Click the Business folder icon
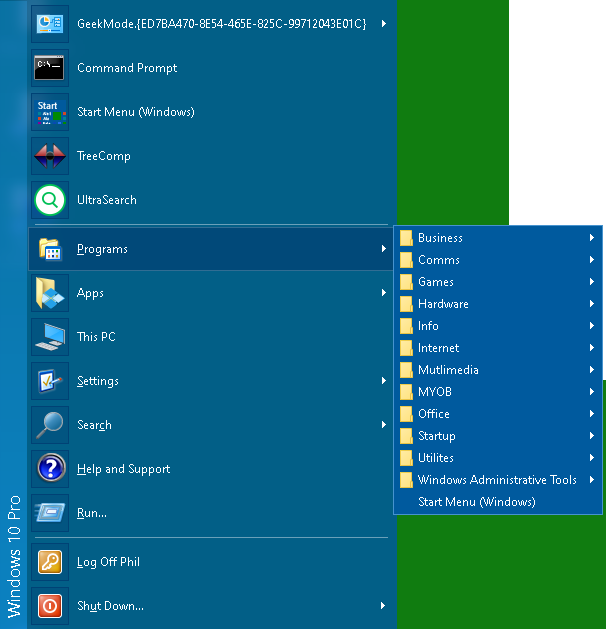This screenshot has height=629, width=606. [406, 238]
